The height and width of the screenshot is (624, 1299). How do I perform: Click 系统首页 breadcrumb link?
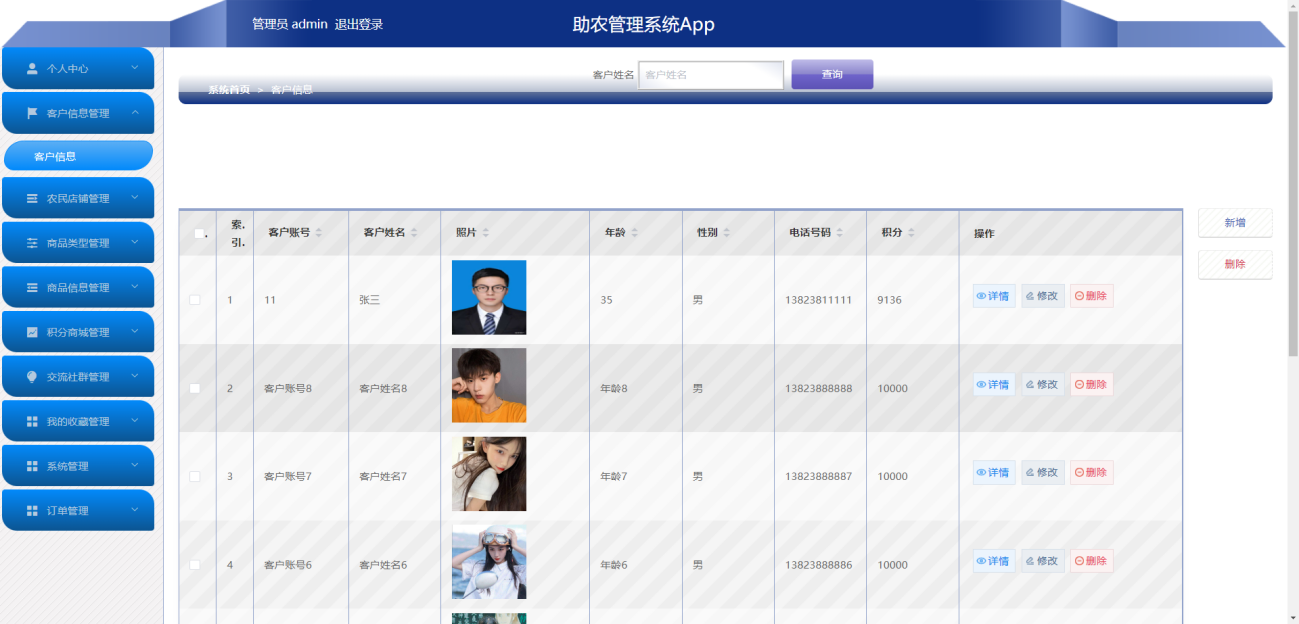(x=229, y=89)
